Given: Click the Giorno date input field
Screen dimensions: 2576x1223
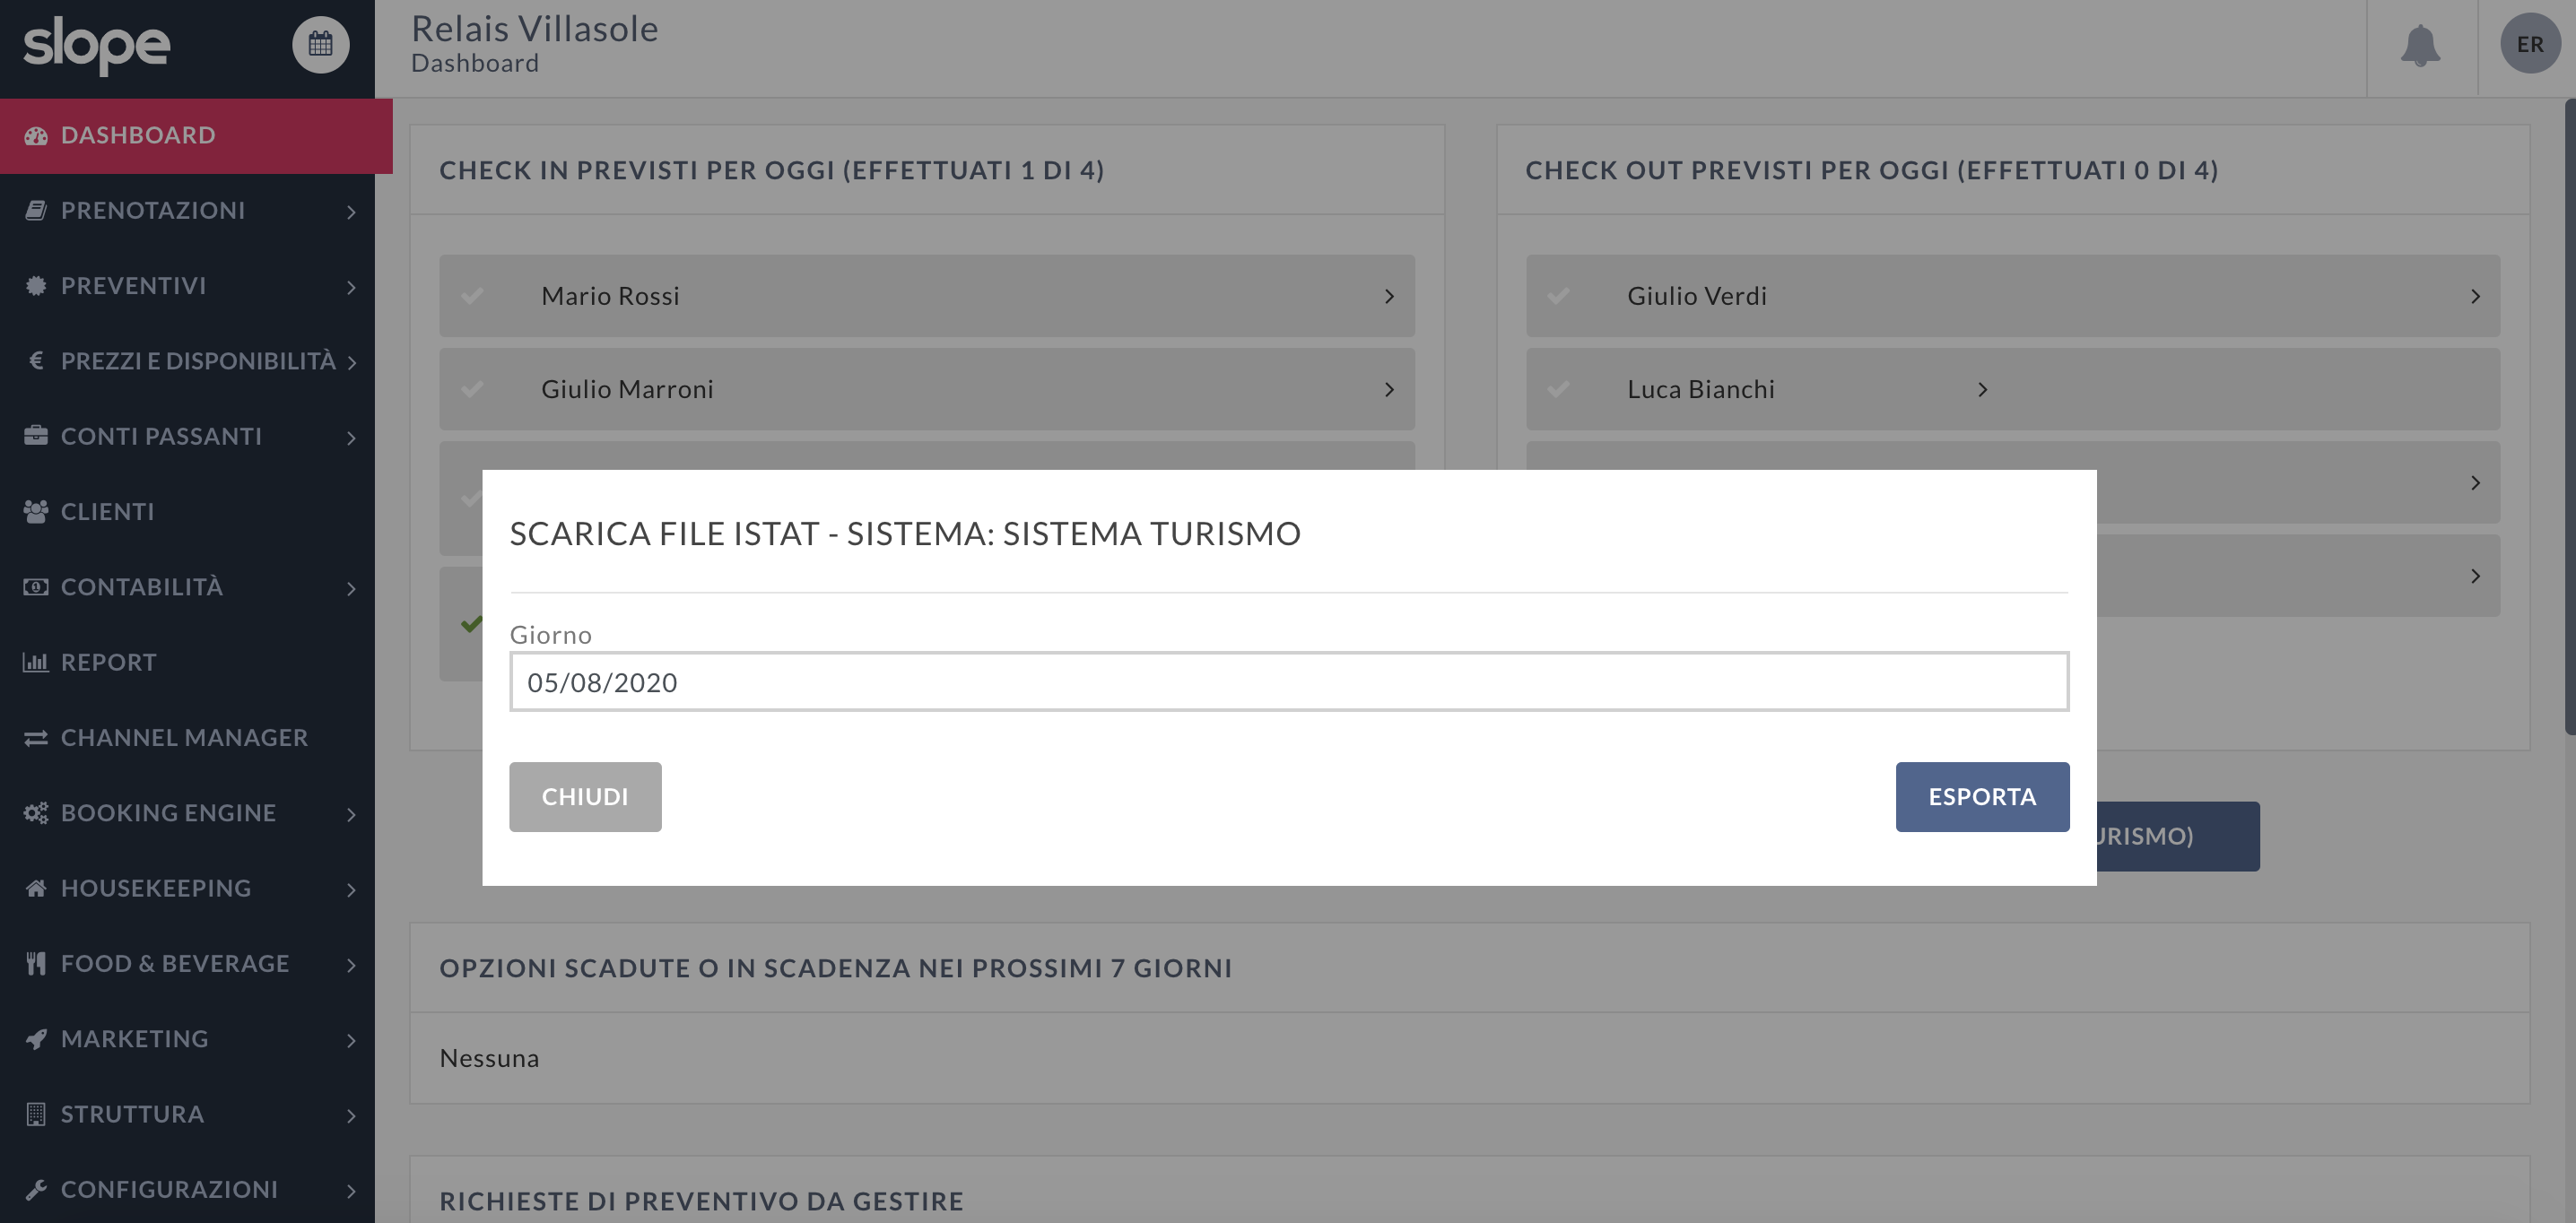Looking at the screenshot, I should pos(1288,682).
